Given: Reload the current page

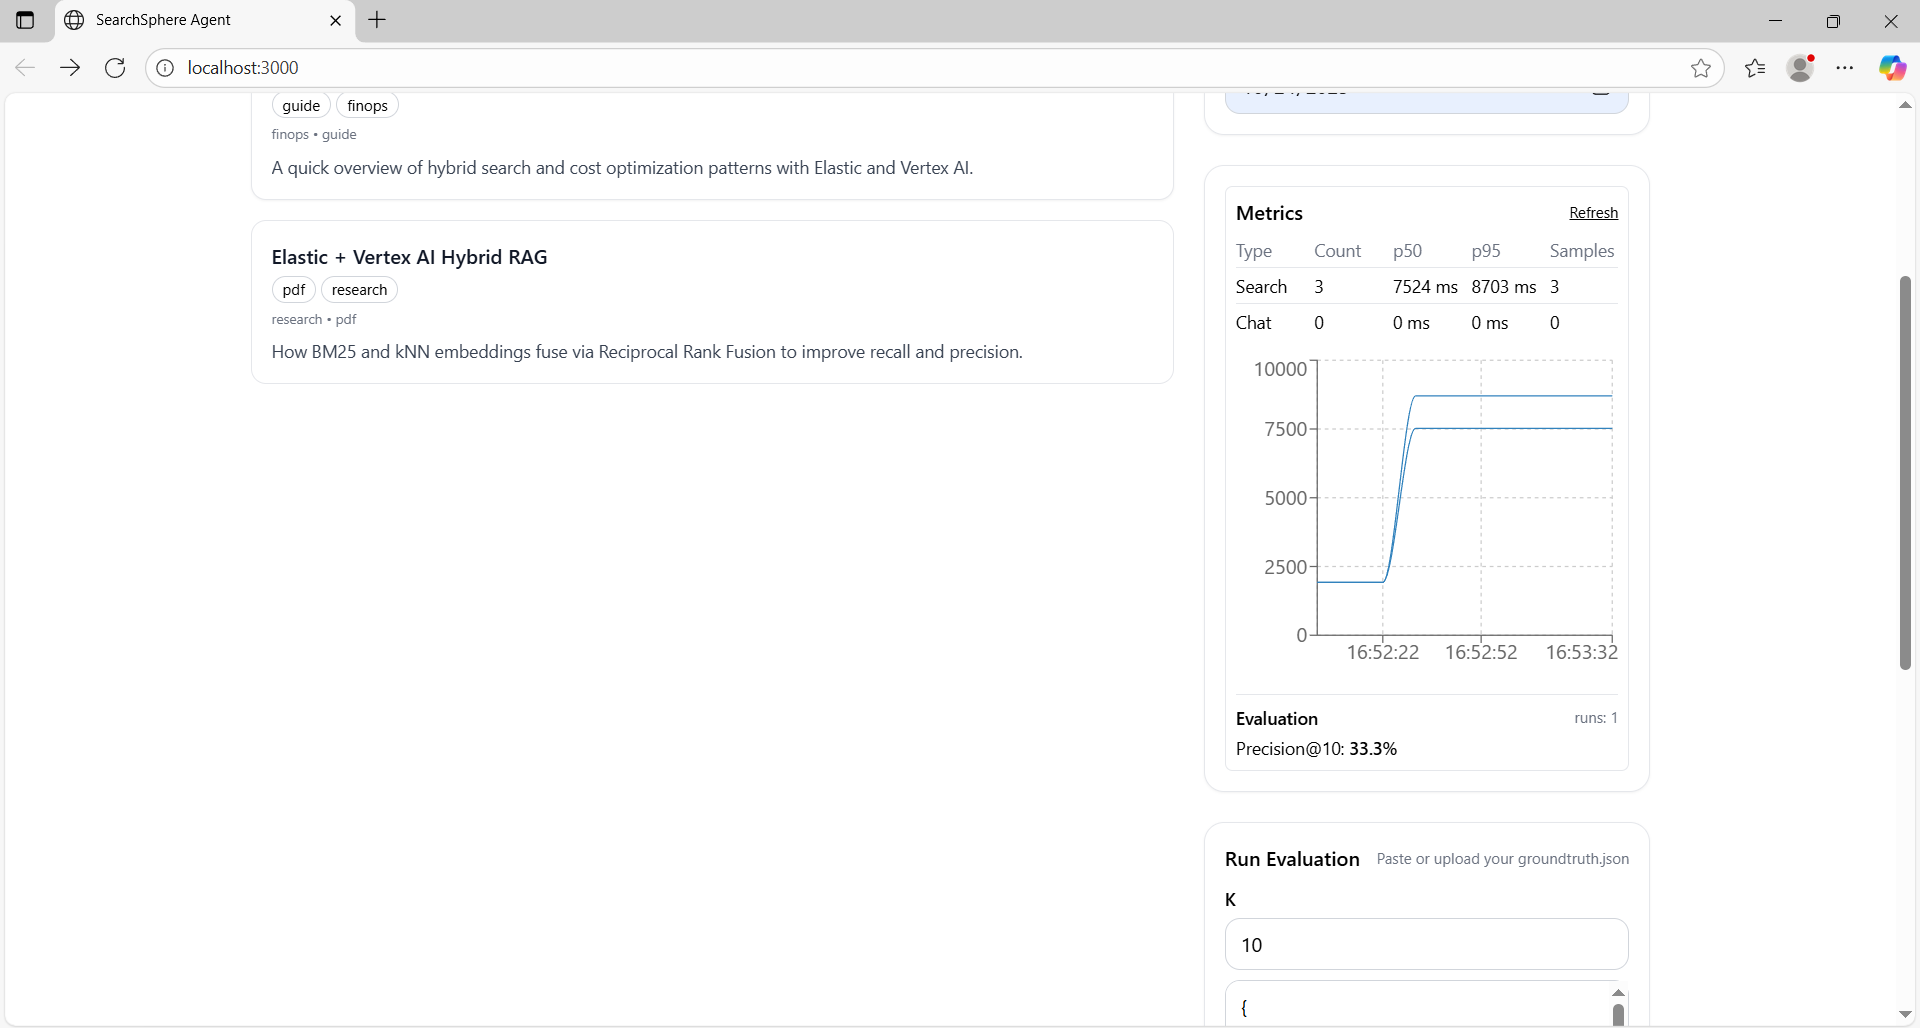Looking at the screenshot, I should coord(115,68).
